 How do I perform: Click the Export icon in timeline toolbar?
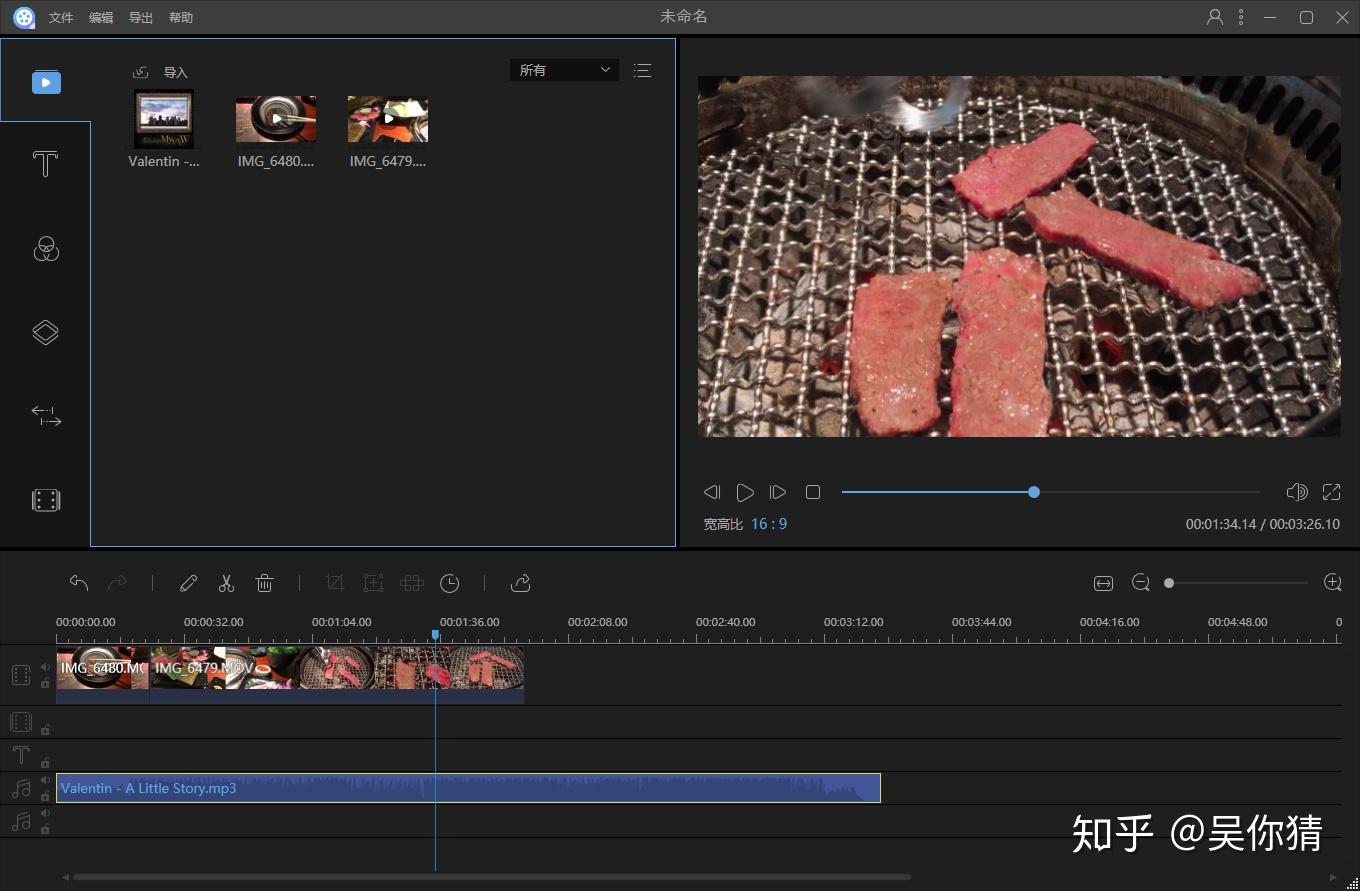(520, 583)
